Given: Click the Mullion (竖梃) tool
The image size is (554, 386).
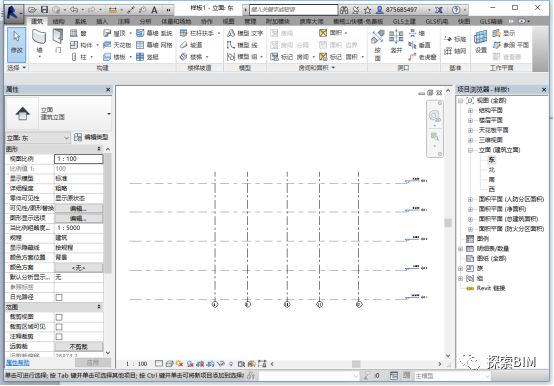Looking at the screenshot, I should pyautogui.click(x=147, y=57).
